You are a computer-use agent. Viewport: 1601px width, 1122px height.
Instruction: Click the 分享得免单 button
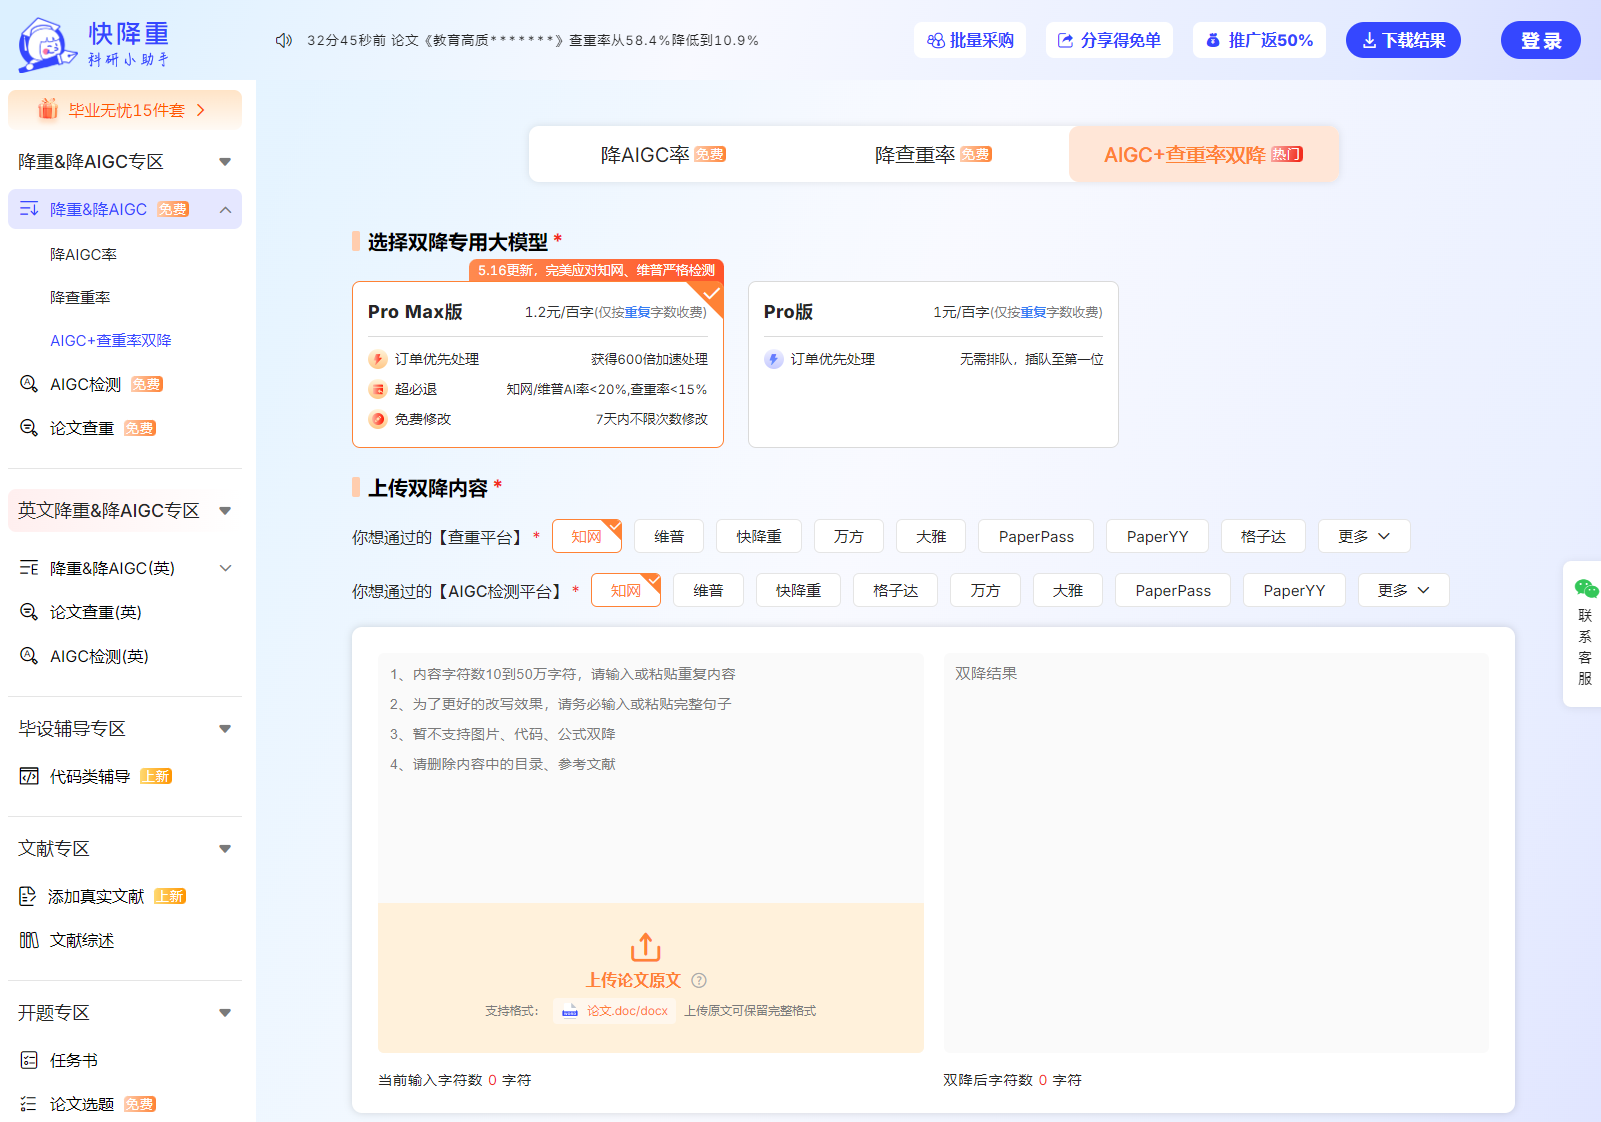(1109, 40)
